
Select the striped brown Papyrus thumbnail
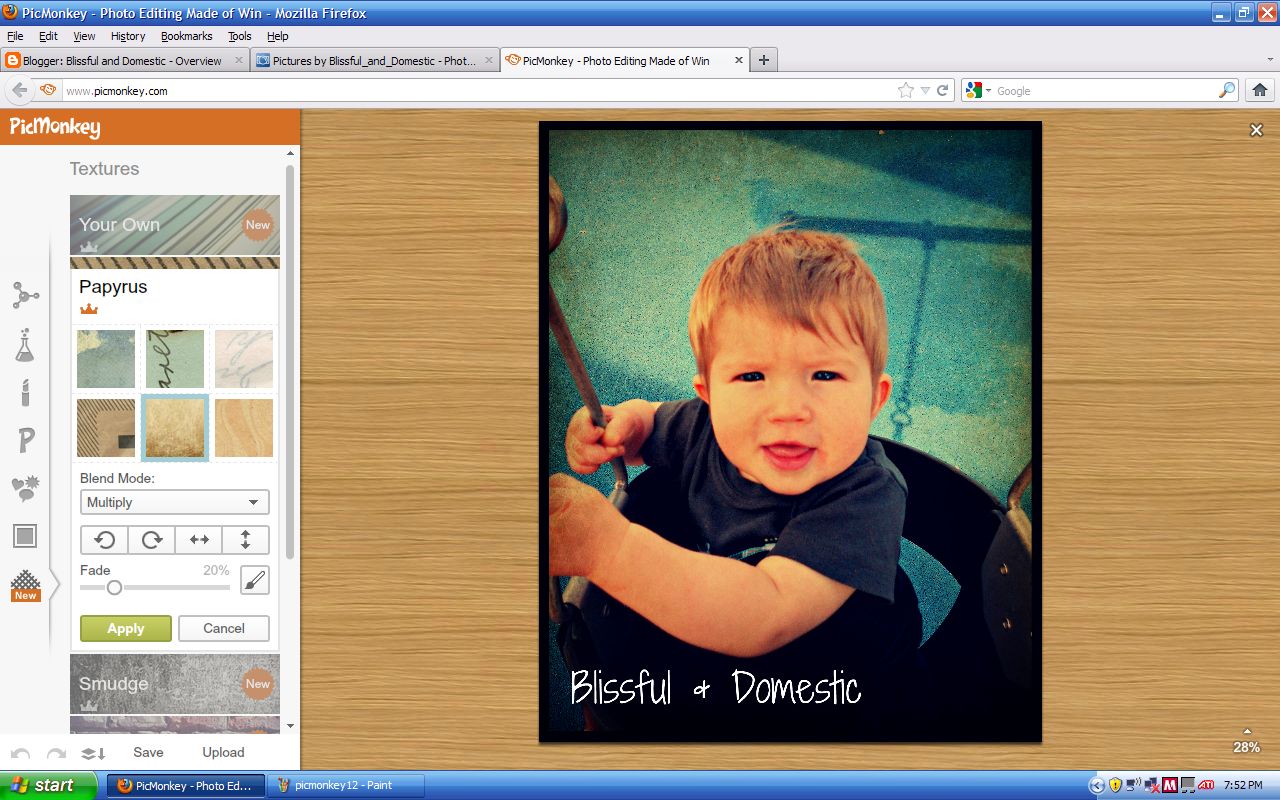tap(106, 428)
